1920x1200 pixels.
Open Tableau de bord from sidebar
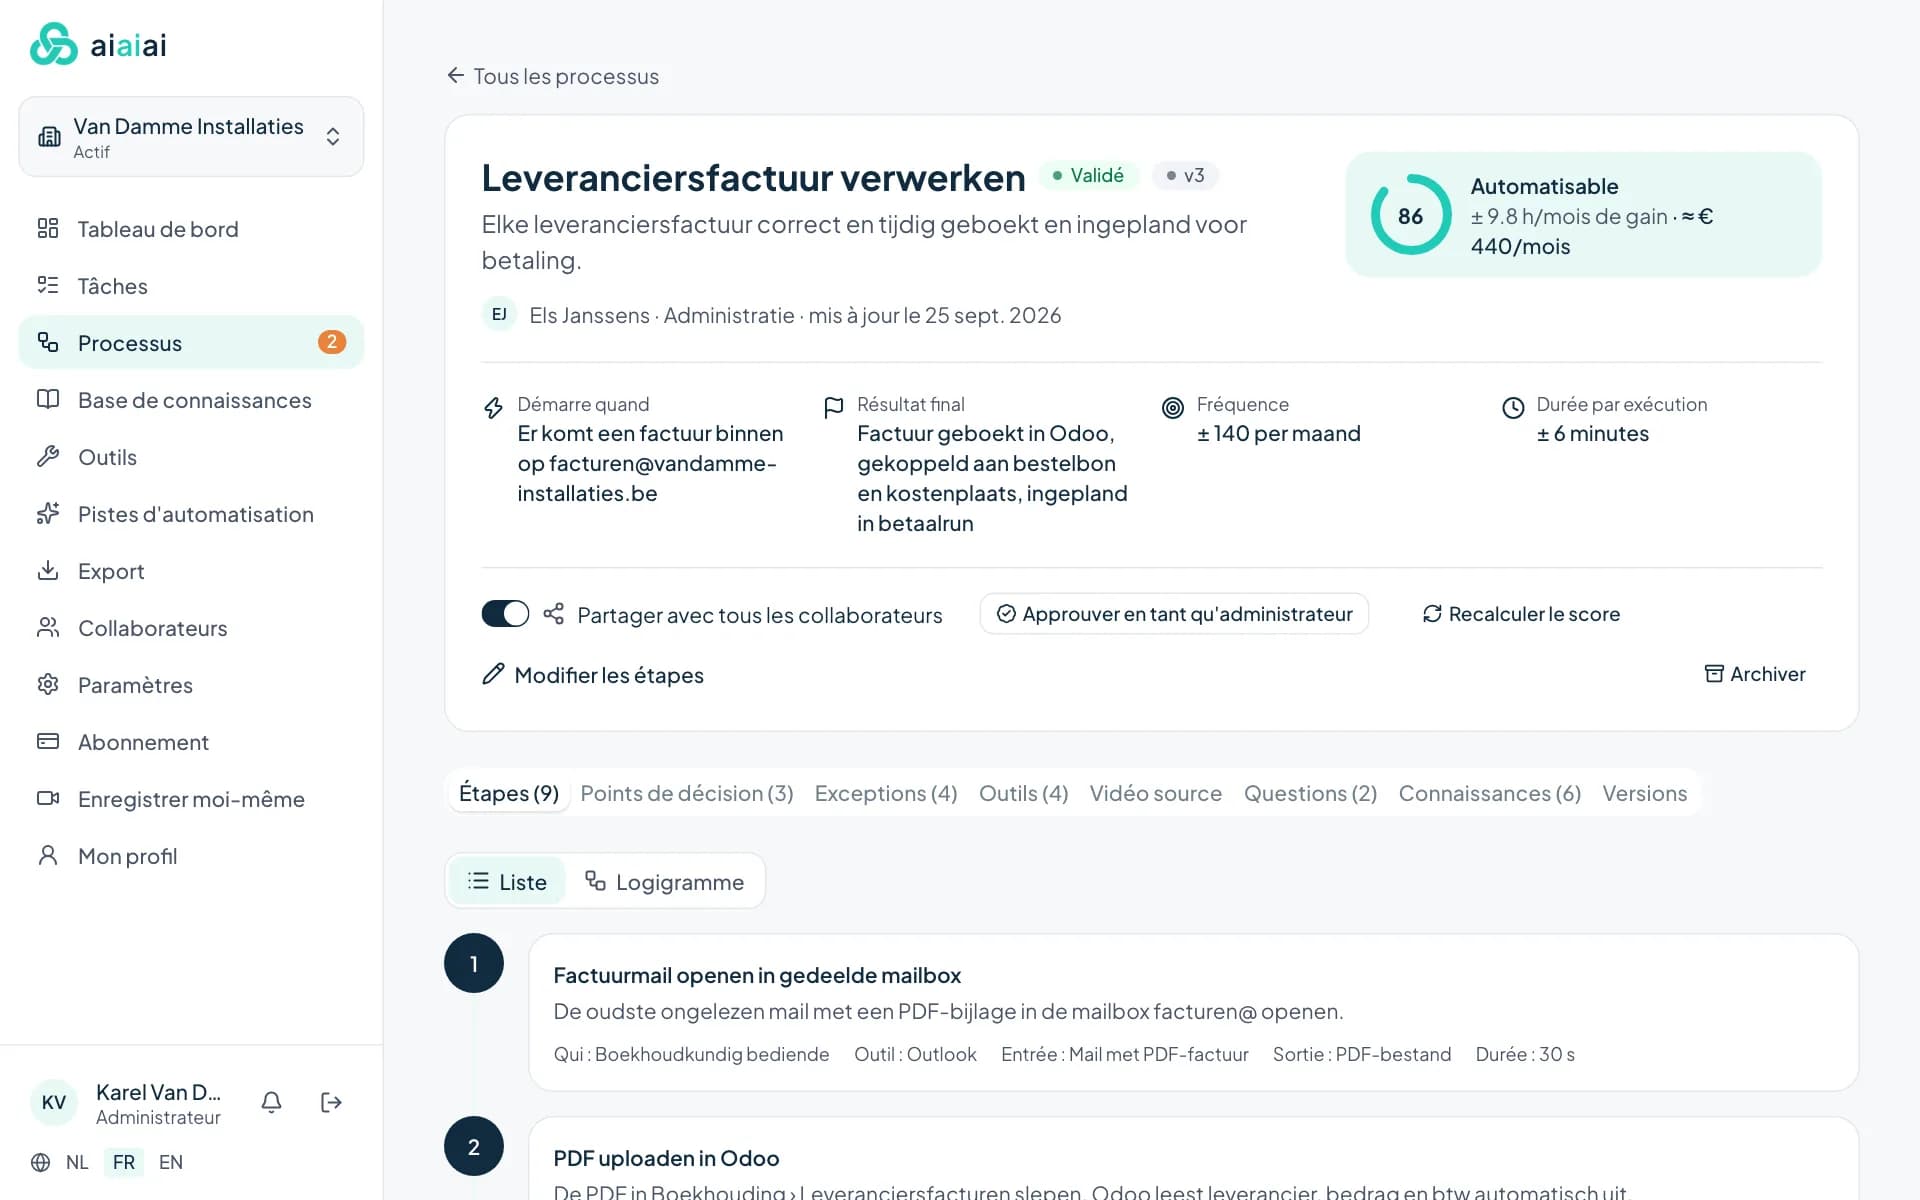pos(191,229)
